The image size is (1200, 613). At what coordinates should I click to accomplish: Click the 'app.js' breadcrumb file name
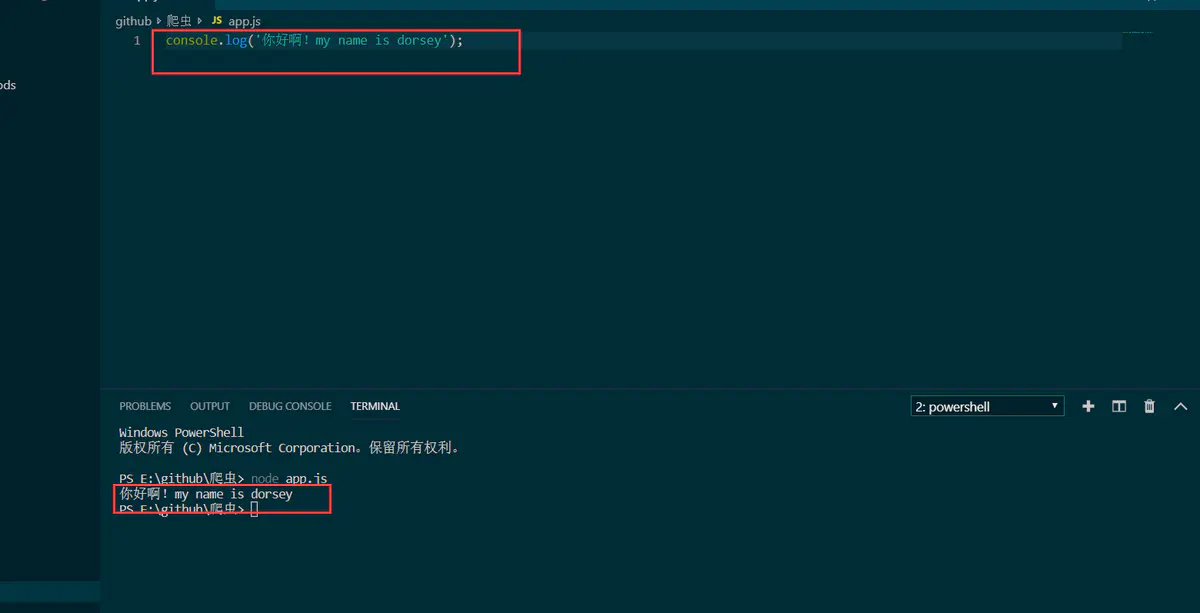[245, 21]
